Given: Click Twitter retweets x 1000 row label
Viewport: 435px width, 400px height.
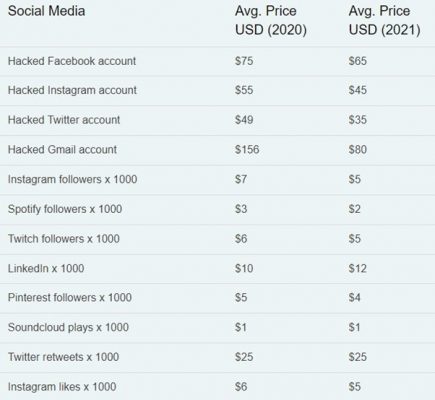Looking at the screenshot, I should (63, 357).
